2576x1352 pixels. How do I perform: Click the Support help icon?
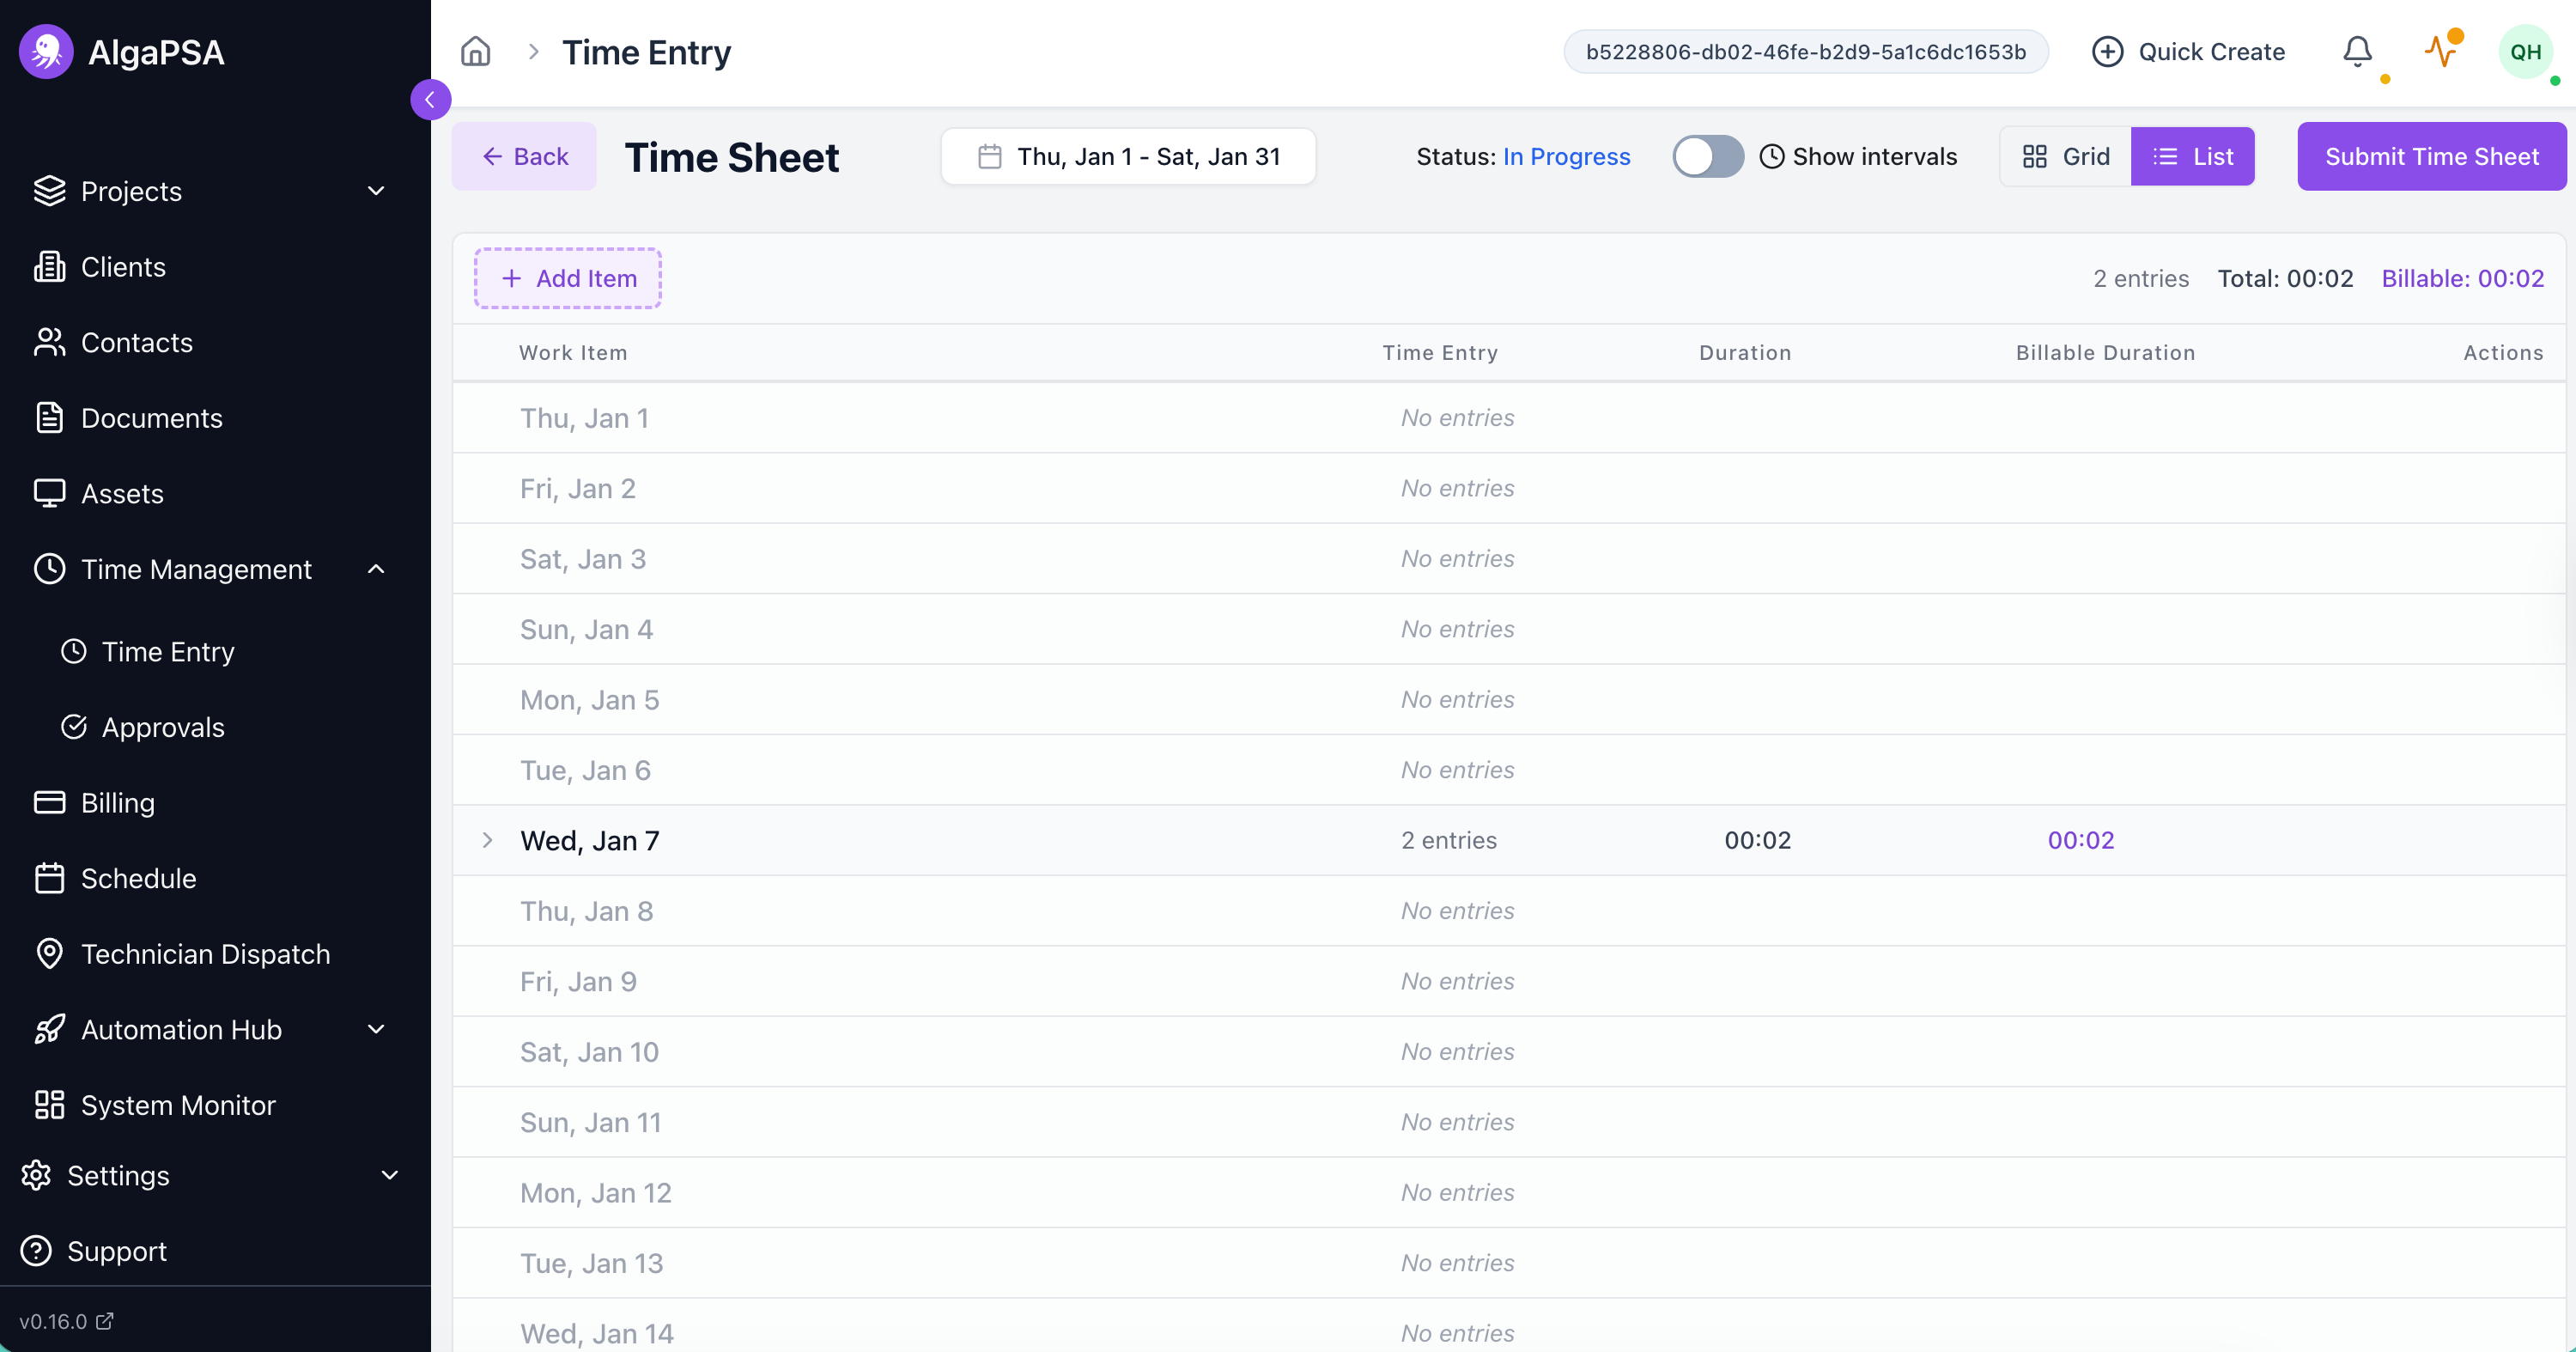pos(36,1251)
